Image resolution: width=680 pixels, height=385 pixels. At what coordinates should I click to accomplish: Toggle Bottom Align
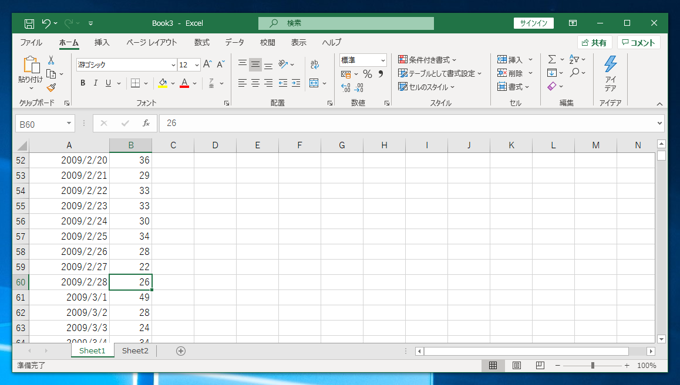[x=269, y=65]
